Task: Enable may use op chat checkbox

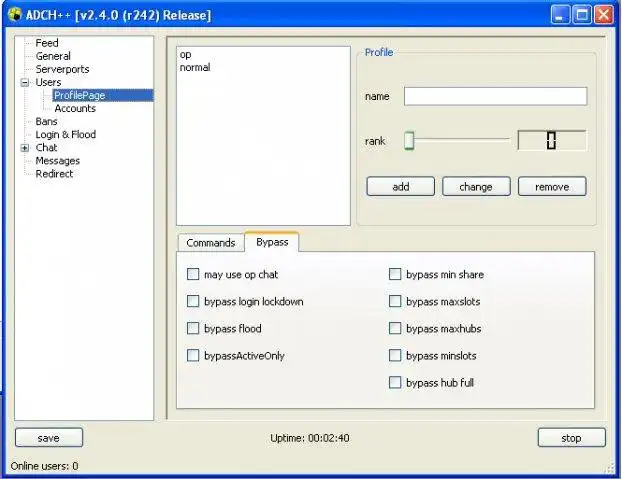Action: pyautogui.click(x=193, y=274)
